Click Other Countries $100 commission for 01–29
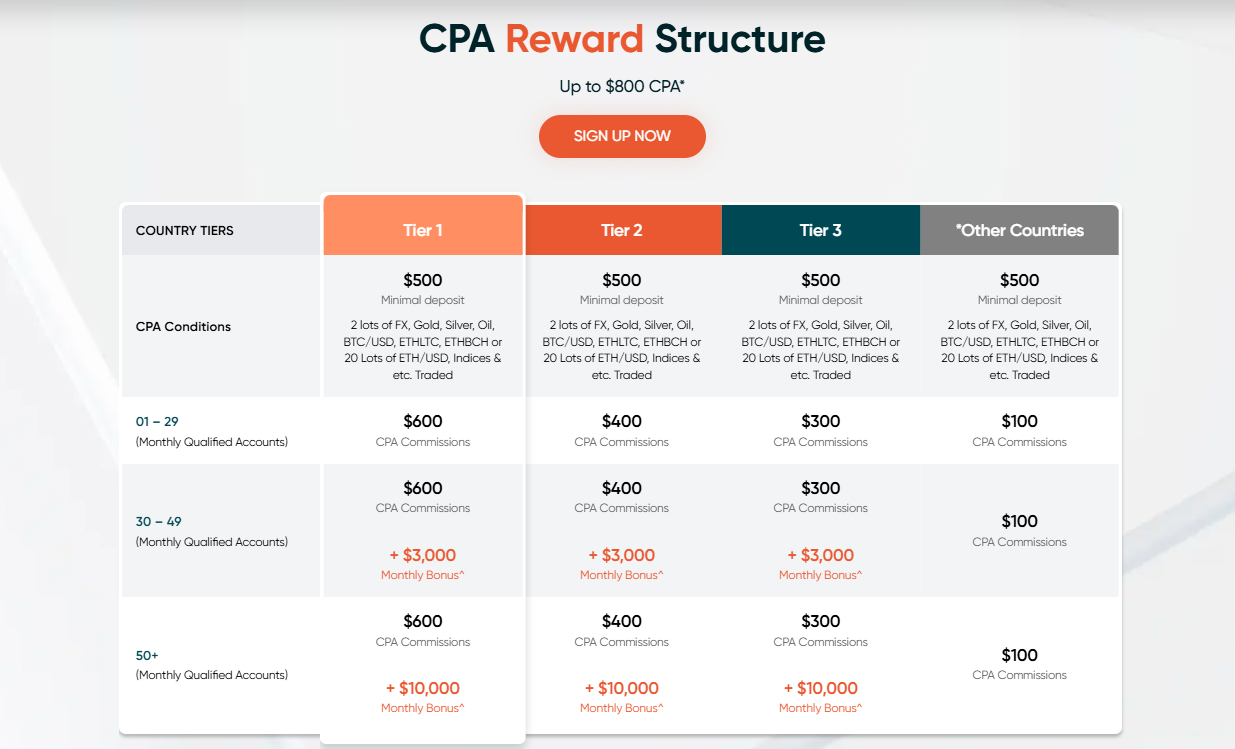 coord(1019,422)
